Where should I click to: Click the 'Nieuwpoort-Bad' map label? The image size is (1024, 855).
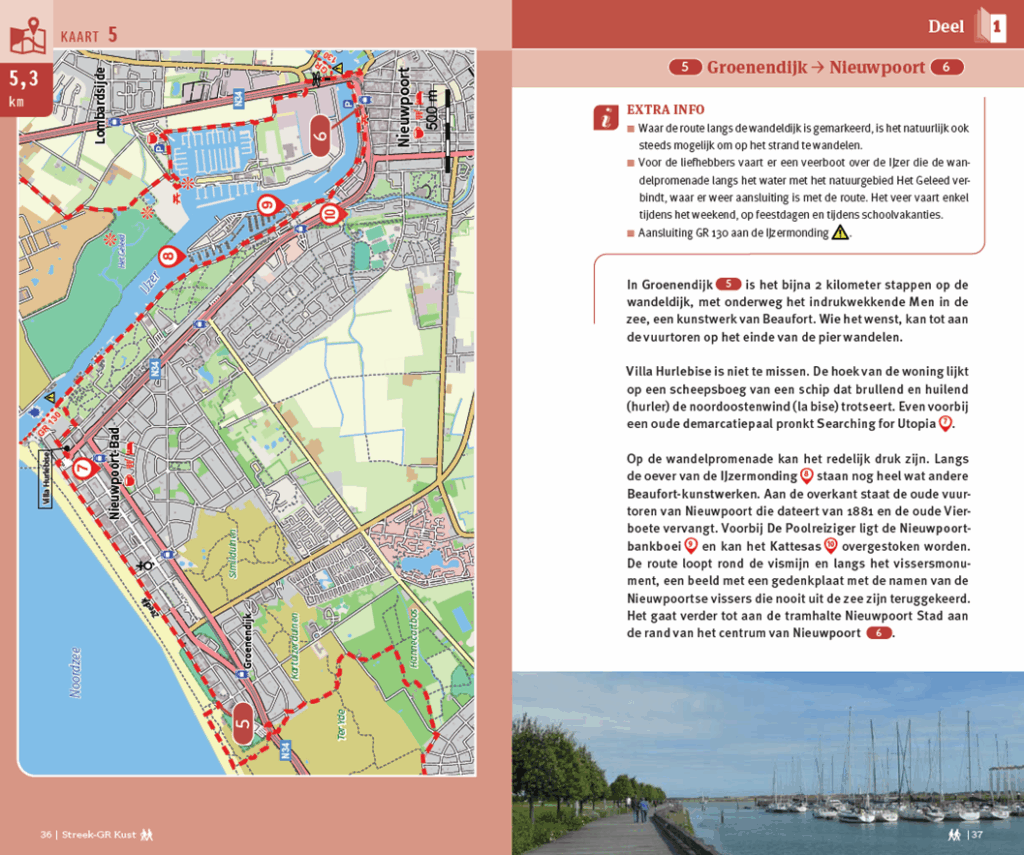point(114,474)
